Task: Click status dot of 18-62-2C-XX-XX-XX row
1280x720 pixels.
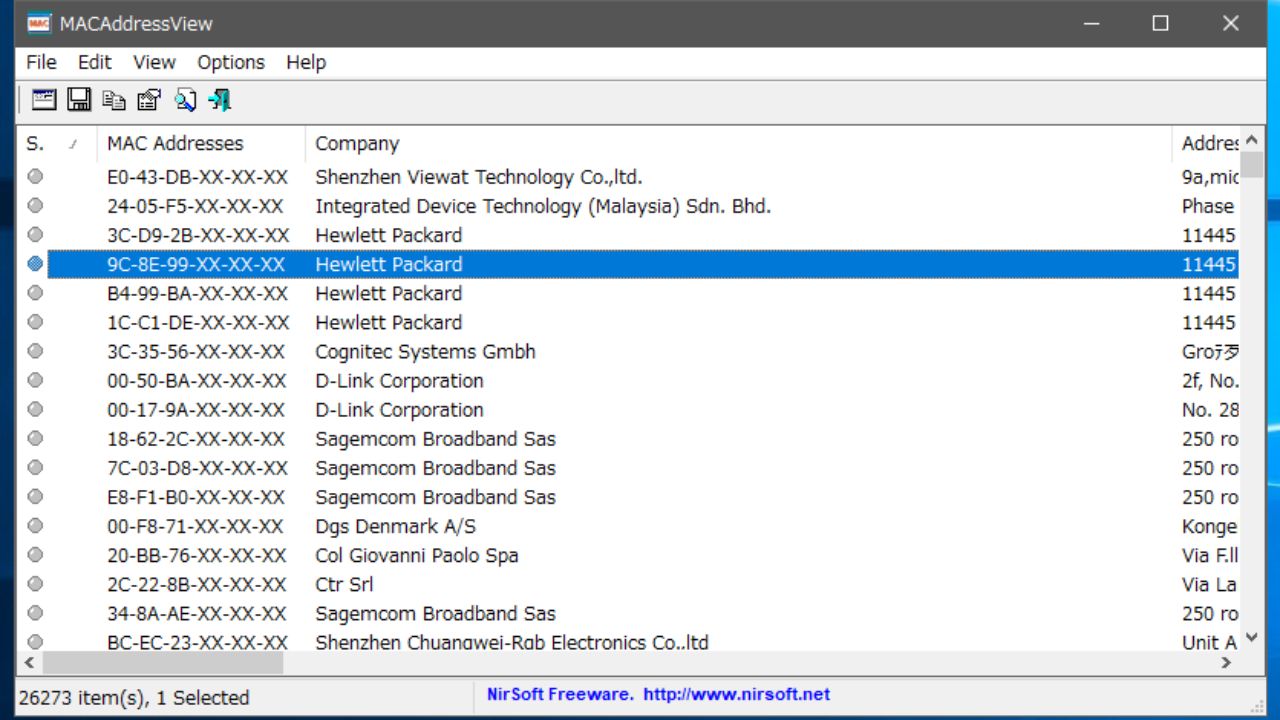Action: [x=36, y=438]
